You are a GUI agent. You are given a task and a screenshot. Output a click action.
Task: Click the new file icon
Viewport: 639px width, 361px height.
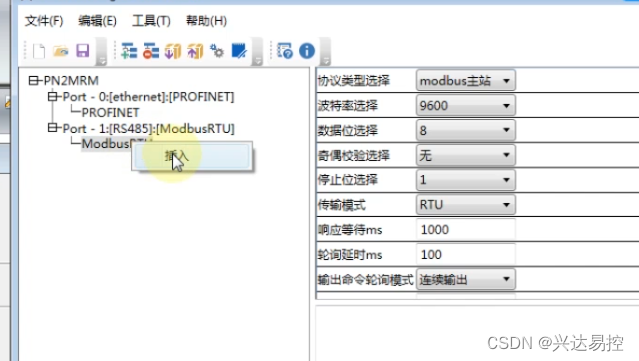(x=39, y=51)
